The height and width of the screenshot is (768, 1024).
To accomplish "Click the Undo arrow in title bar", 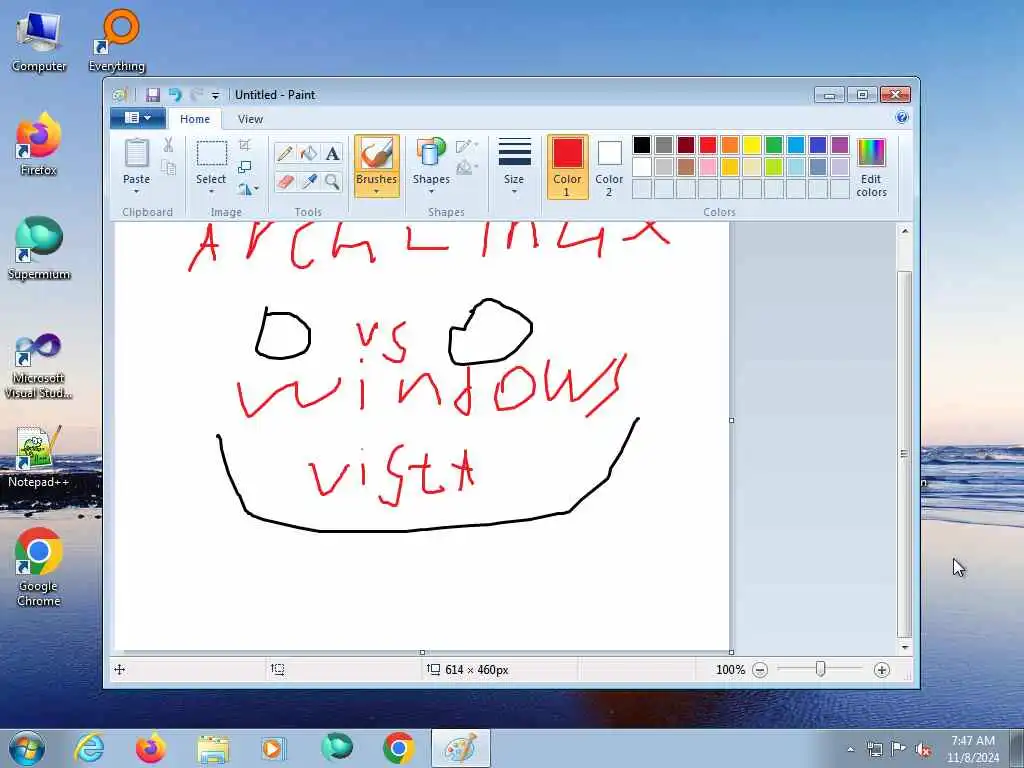I will [x=175, y=95].
